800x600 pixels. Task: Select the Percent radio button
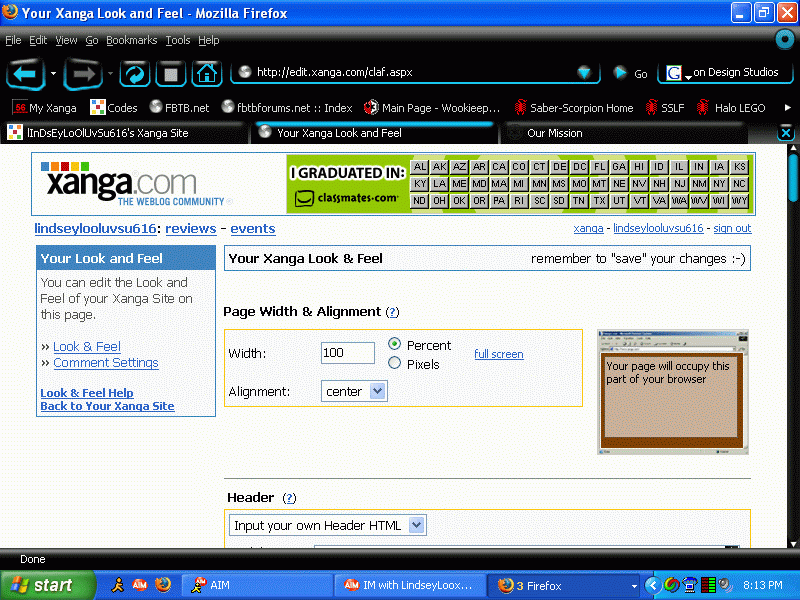click(394, 344)
